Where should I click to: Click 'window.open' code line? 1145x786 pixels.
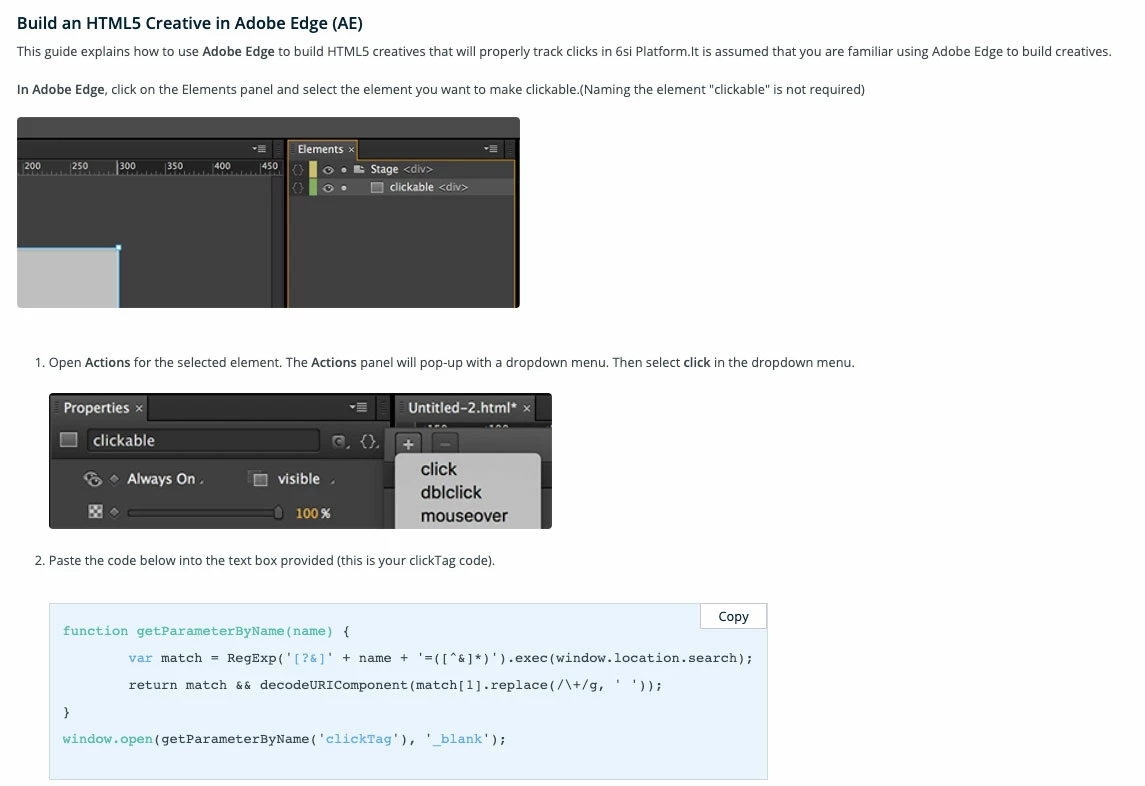point(284,739)
